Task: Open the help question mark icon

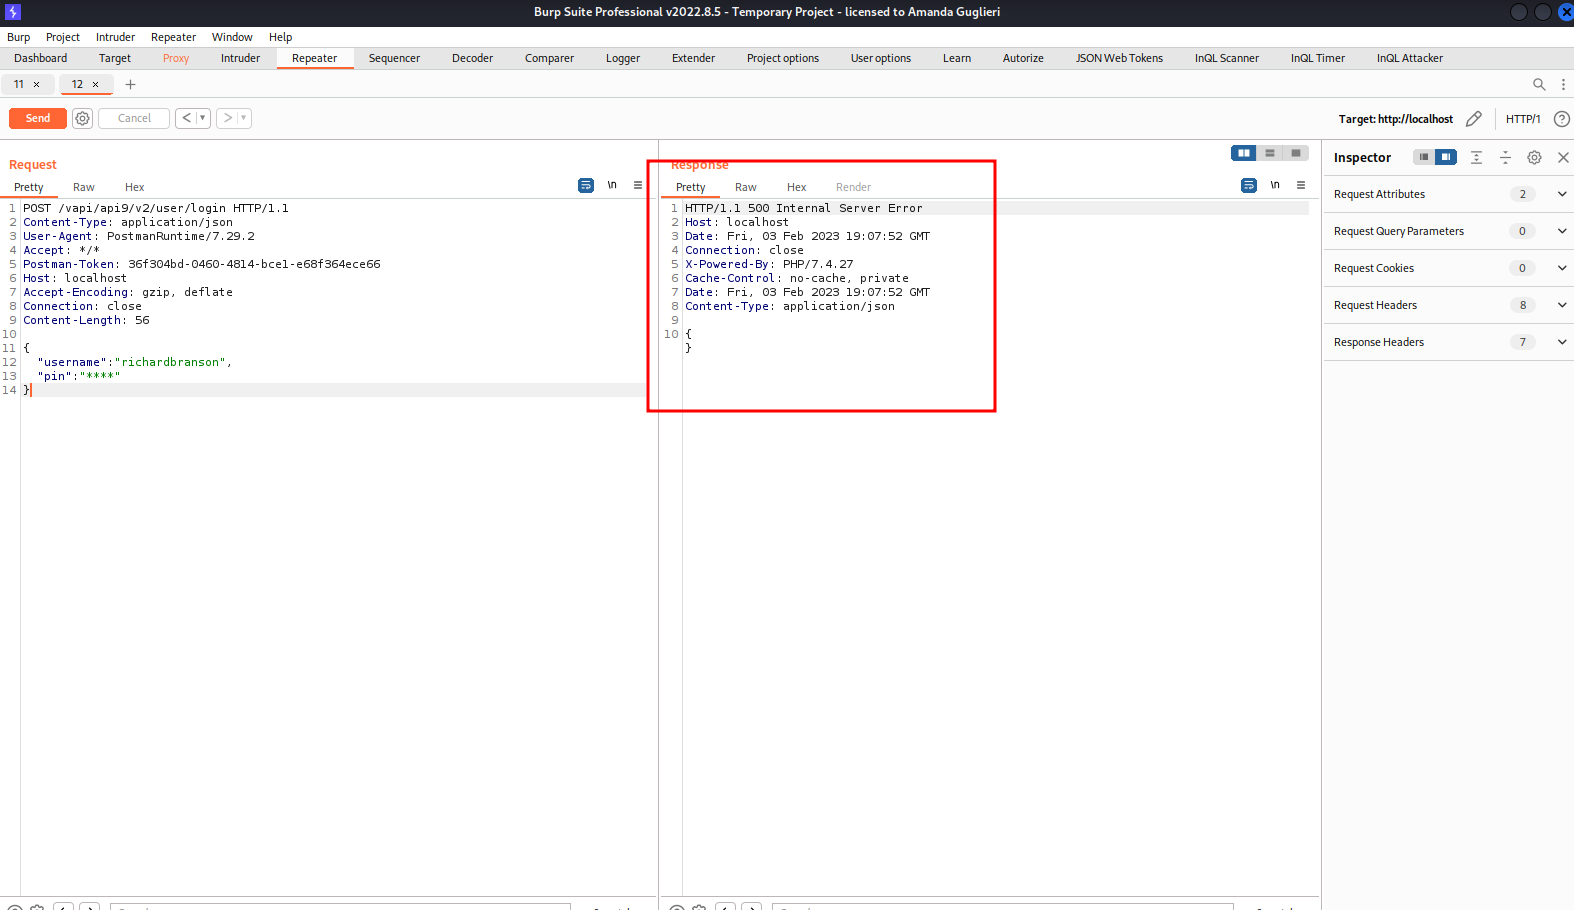Action: (1561, 119)
